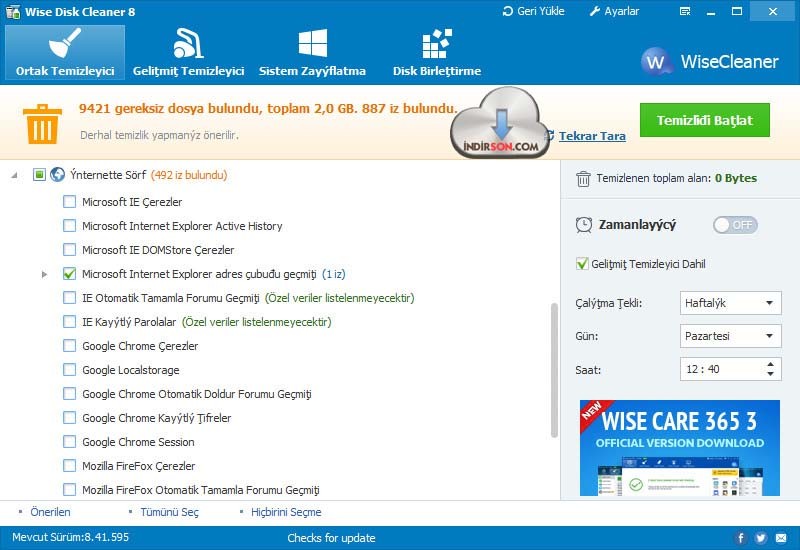Check Google Chrome Otomatik Doldur Forumu Geçmiţi
The width and height of the screenshot is (800, 550).
pyautogui.click(x=69, y=393)
